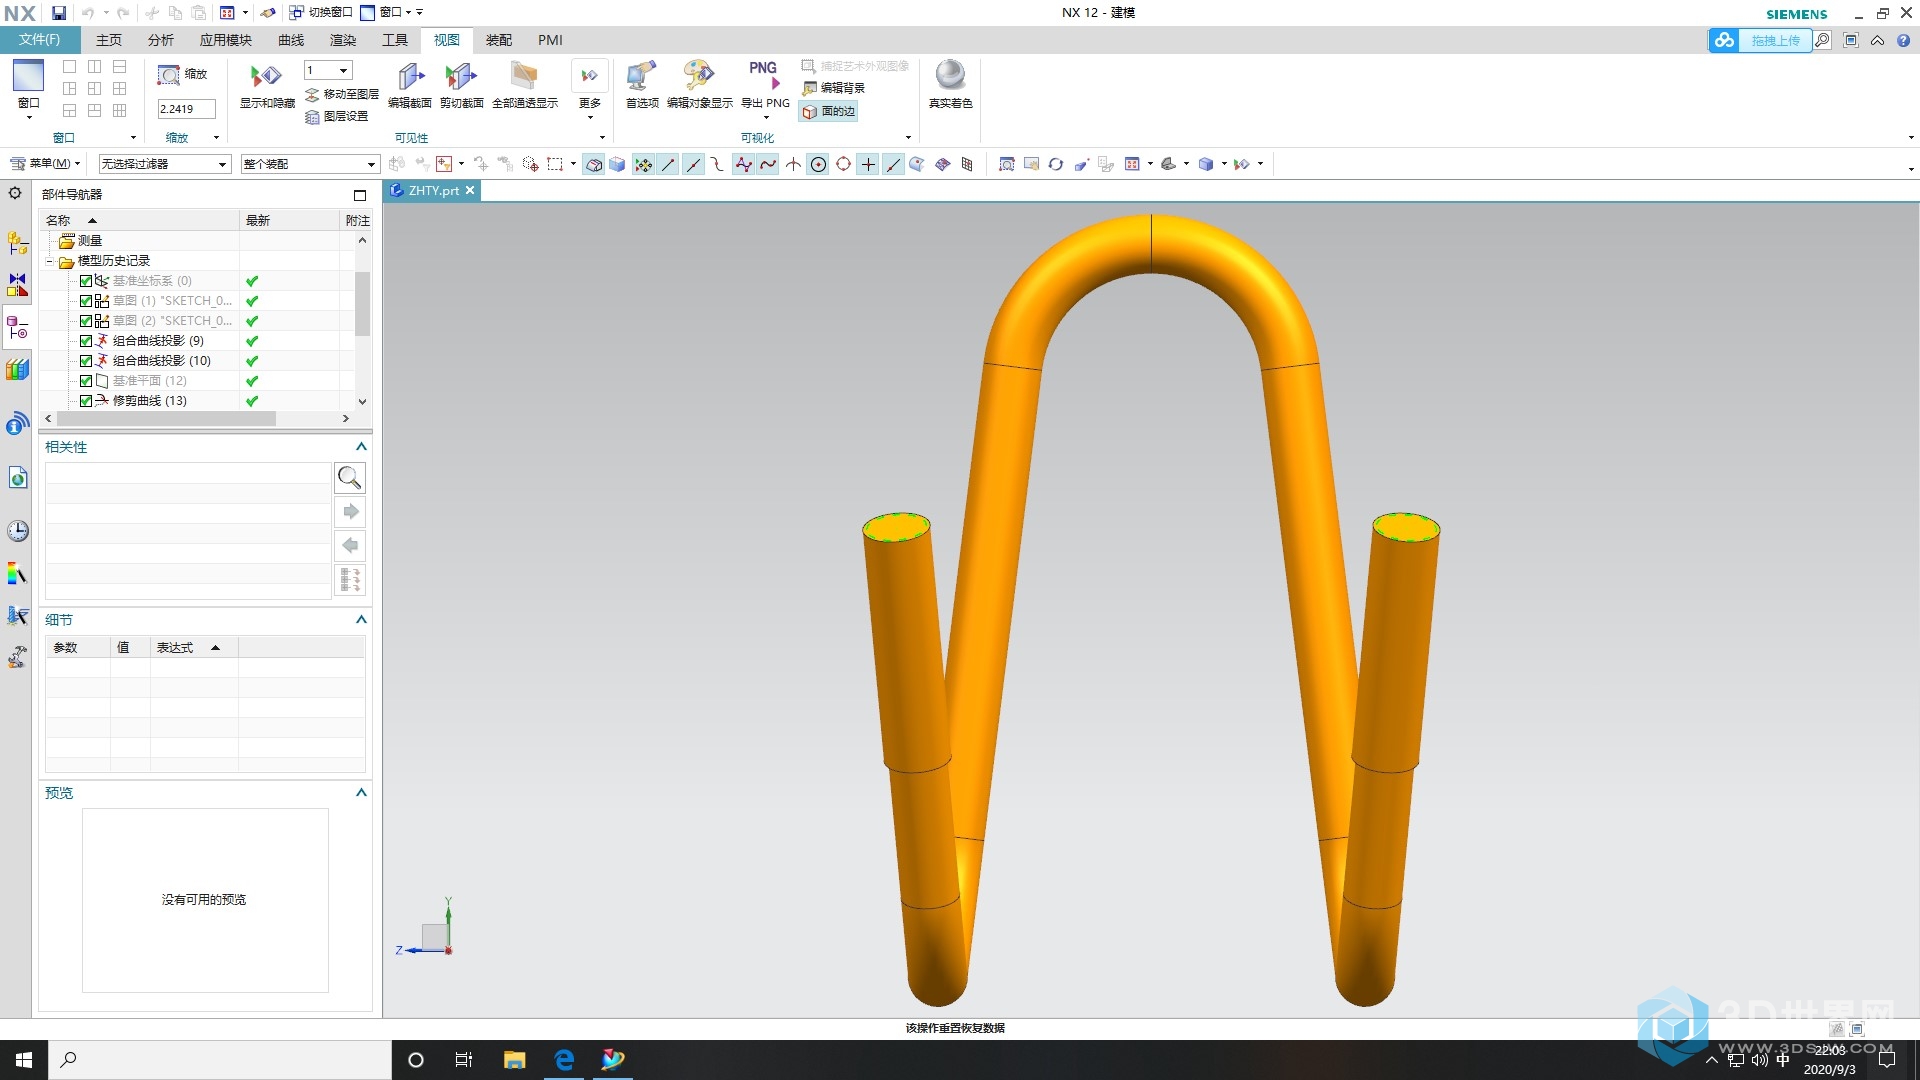Uncheck 组合曲线投影 (9) checkbox
Viewport: 1920px width, 1080px height.
point(86,341)
